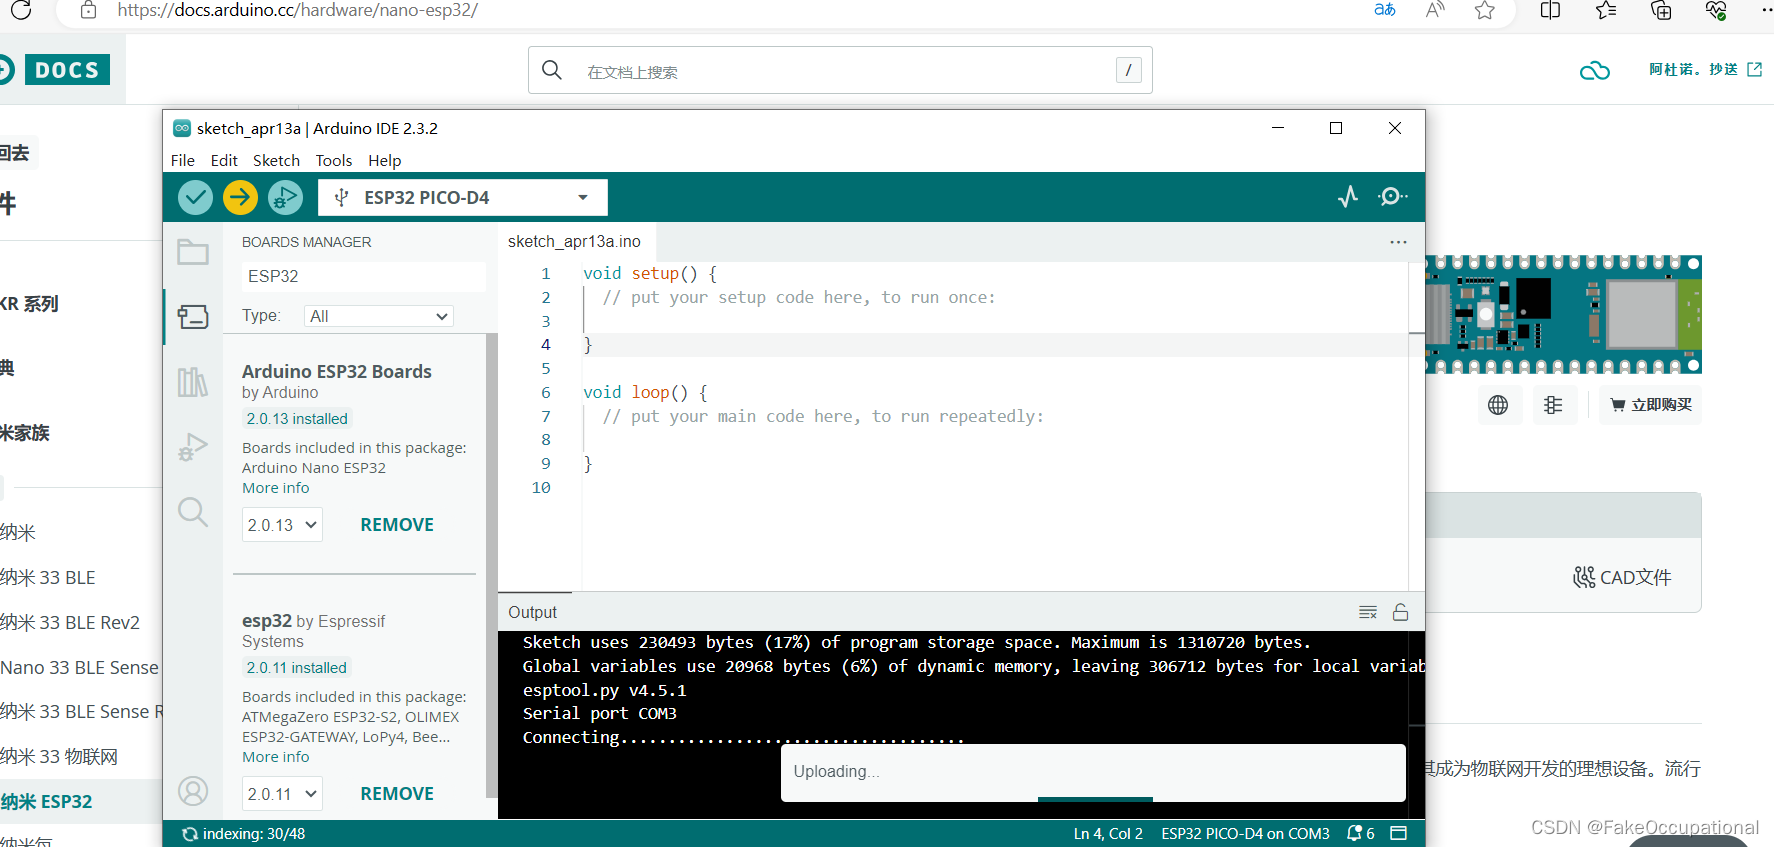Open the Search panel in sidebar
This screenshot has width=1774, height=847.
[x=193, y=512]
